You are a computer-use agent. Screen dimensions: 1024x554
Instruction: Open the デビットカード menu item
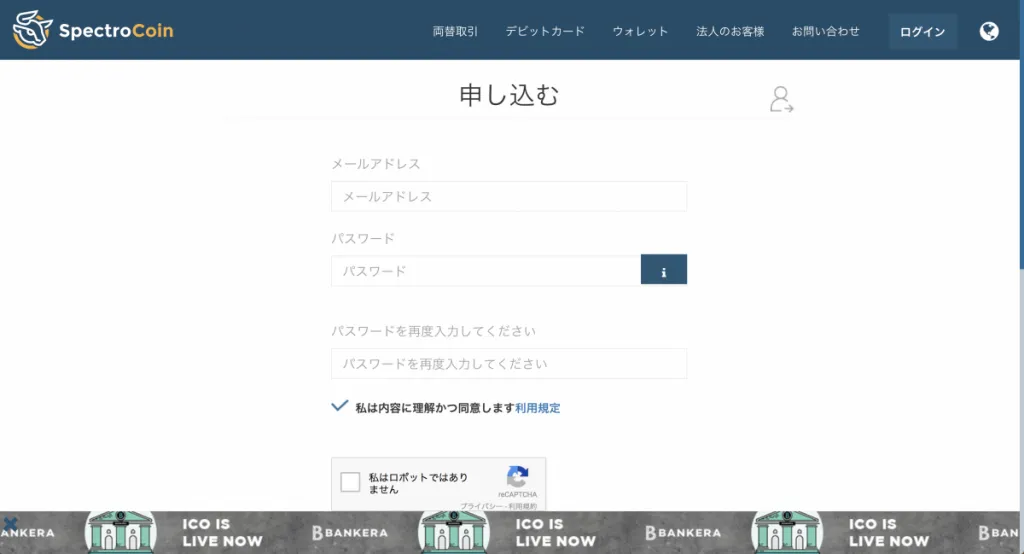point(545,31)
